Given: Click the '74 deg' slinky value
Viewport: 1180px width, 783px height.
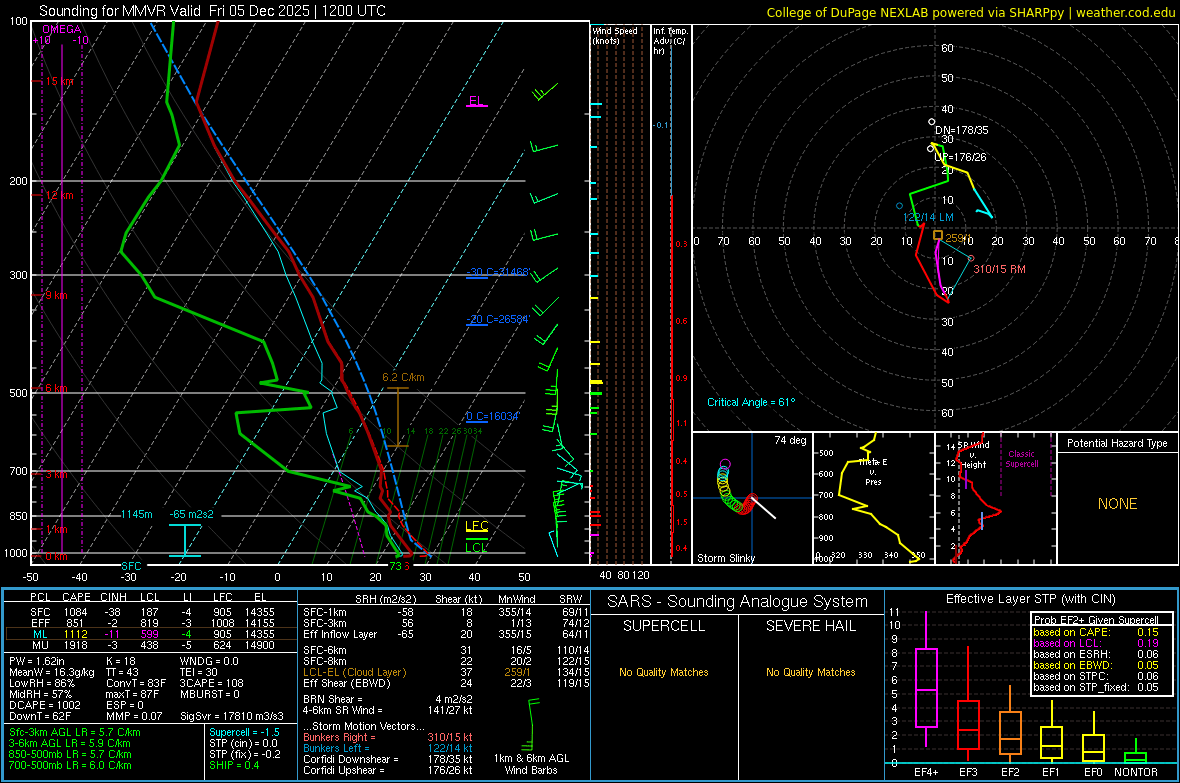Looking at the screenshot, I should click(790, 440).
